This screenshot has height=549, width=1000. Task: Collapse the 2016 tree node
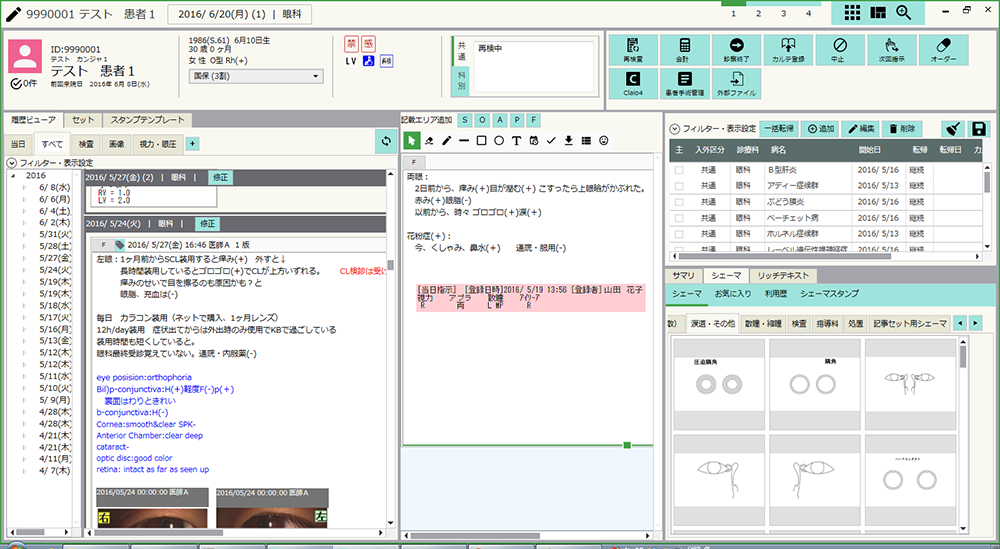[x=13, y=175]
